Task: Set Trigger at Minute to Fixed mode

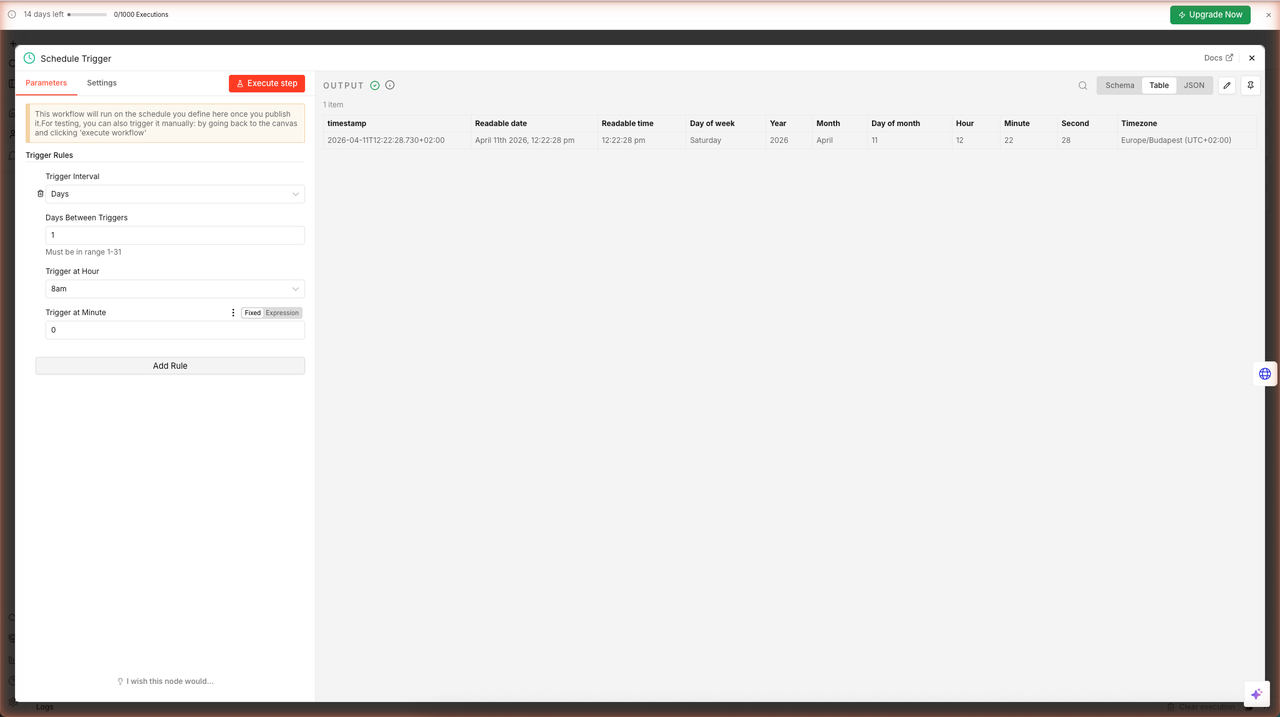Action: (252, 313)
